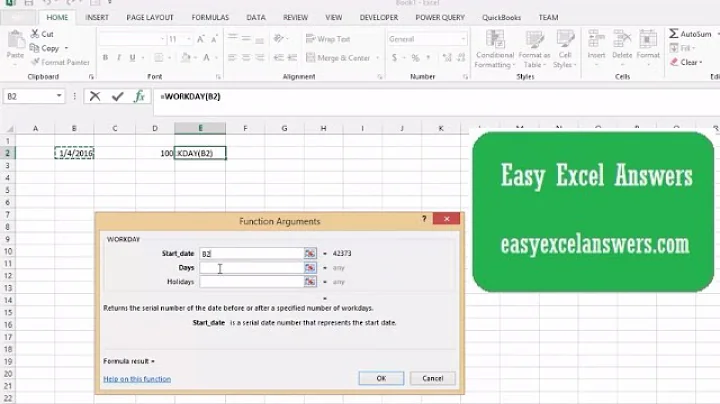Open the POWER QUERY tab
Viewport: 720px width, 404px height.
coord(440,17)
